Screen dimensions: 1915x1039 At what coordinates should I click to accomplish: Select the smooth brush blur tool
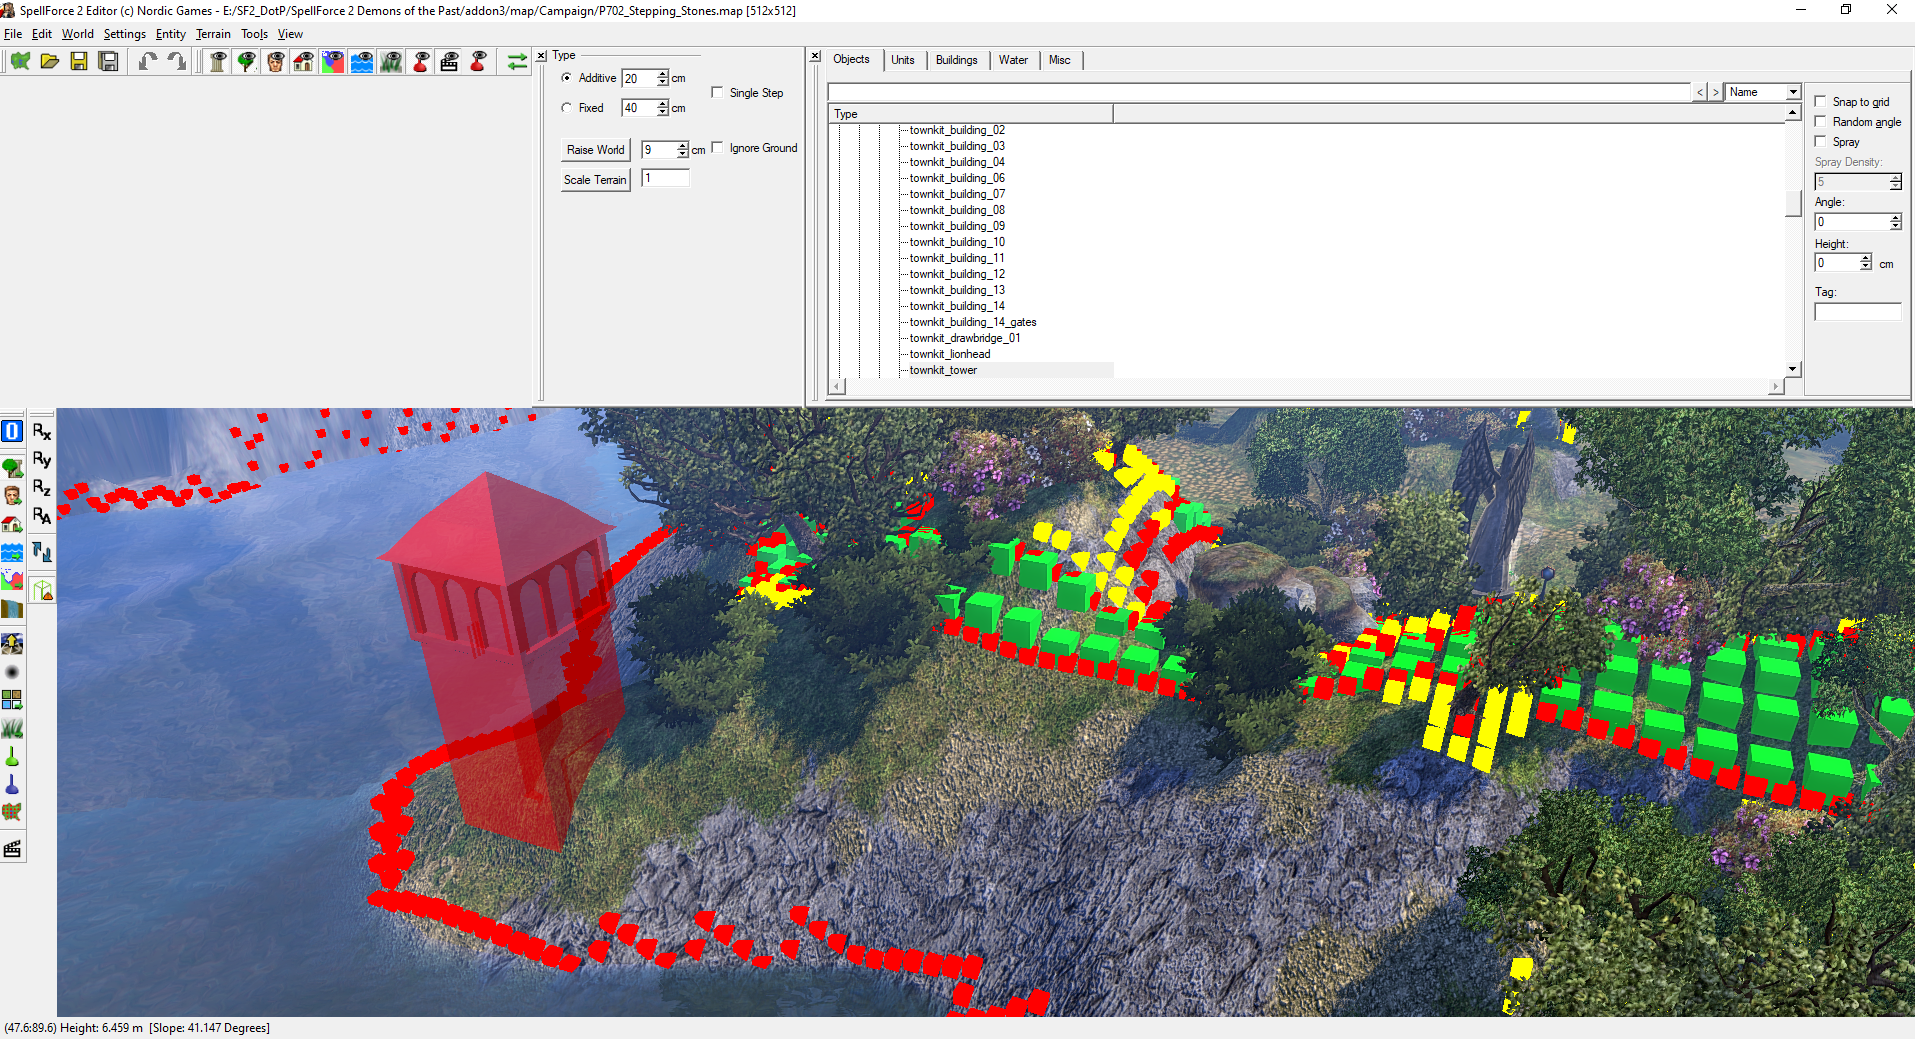[x=12, y=672]
